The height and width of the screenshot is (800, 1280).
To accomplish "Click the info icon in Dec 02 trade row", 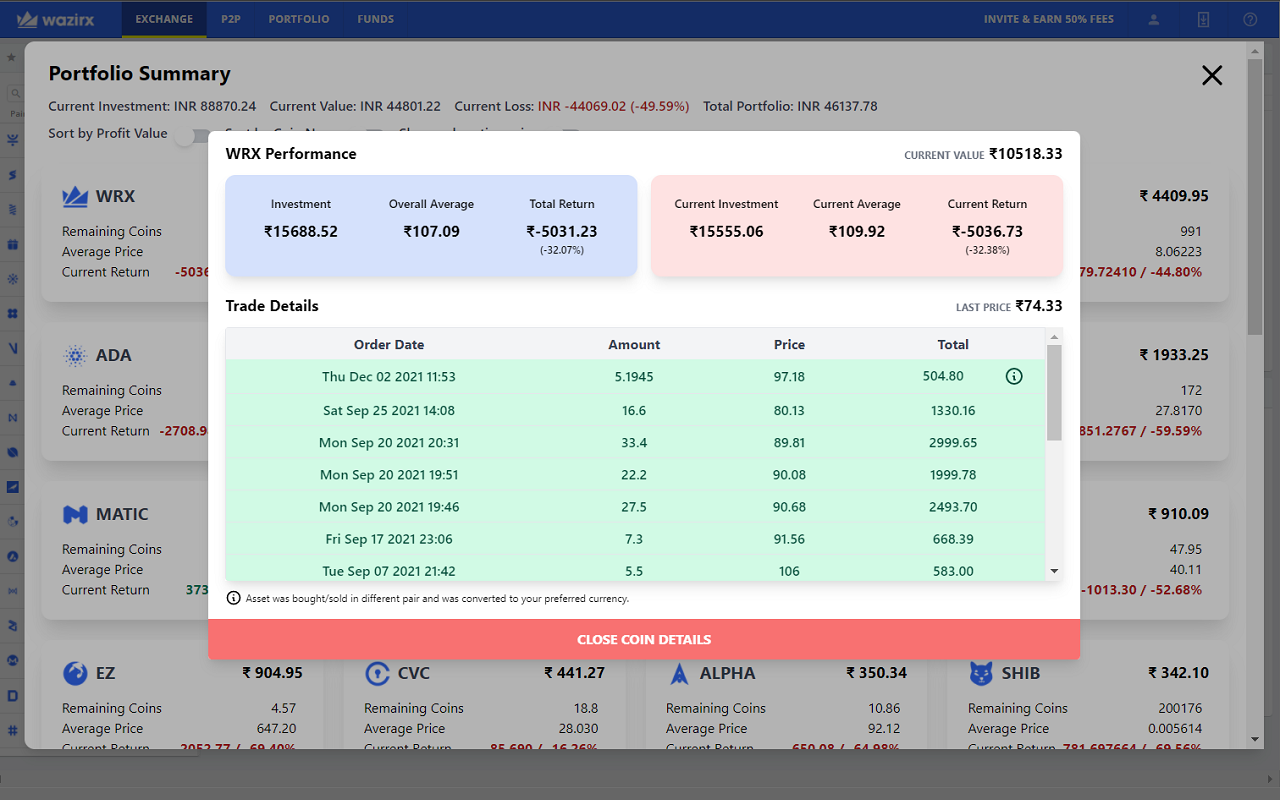I will (1014, 377).
